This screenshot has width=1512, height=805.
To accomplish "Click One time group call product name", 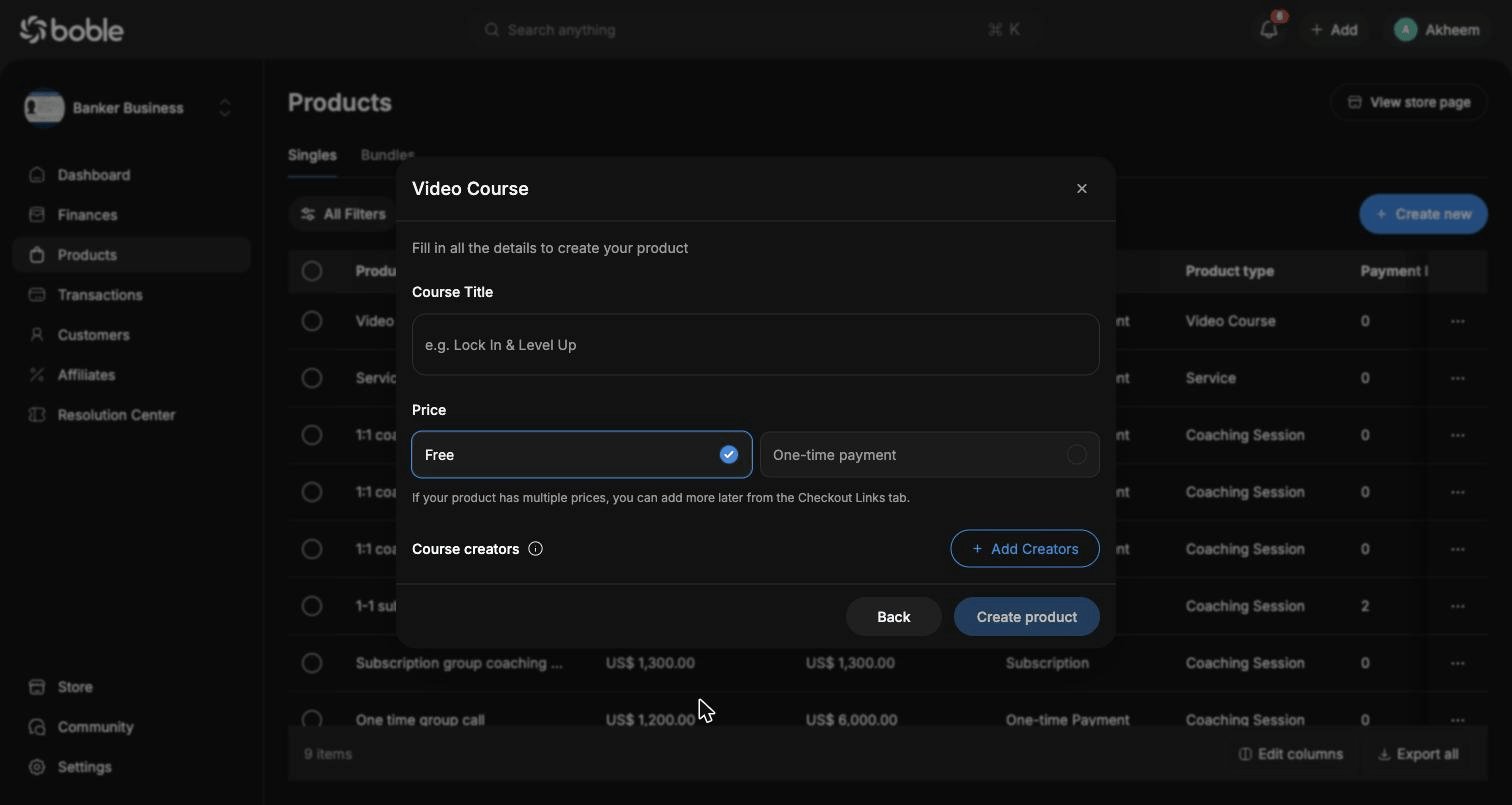I will 420,720.
